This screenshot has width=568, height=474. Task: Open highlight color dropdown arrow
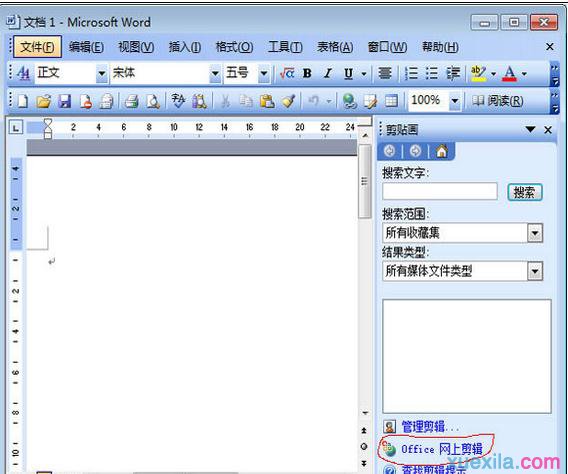point(493,74)
